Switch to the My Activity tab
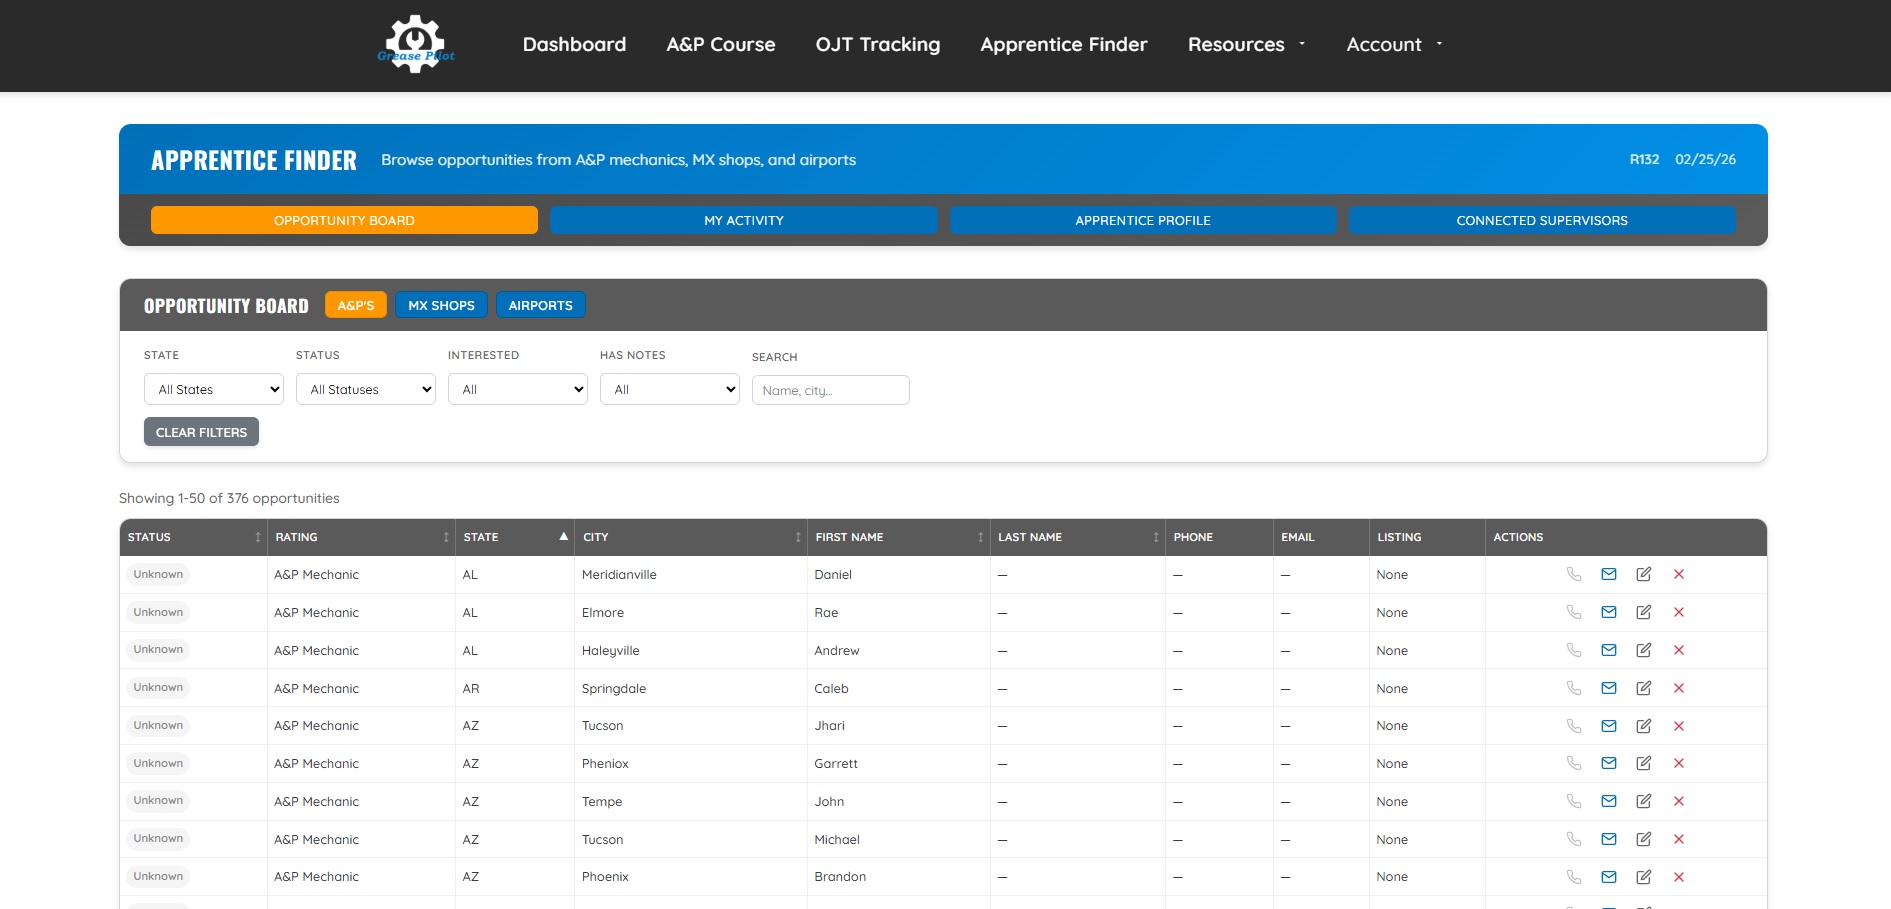1891x909 pixels. (x=744, y=220)
